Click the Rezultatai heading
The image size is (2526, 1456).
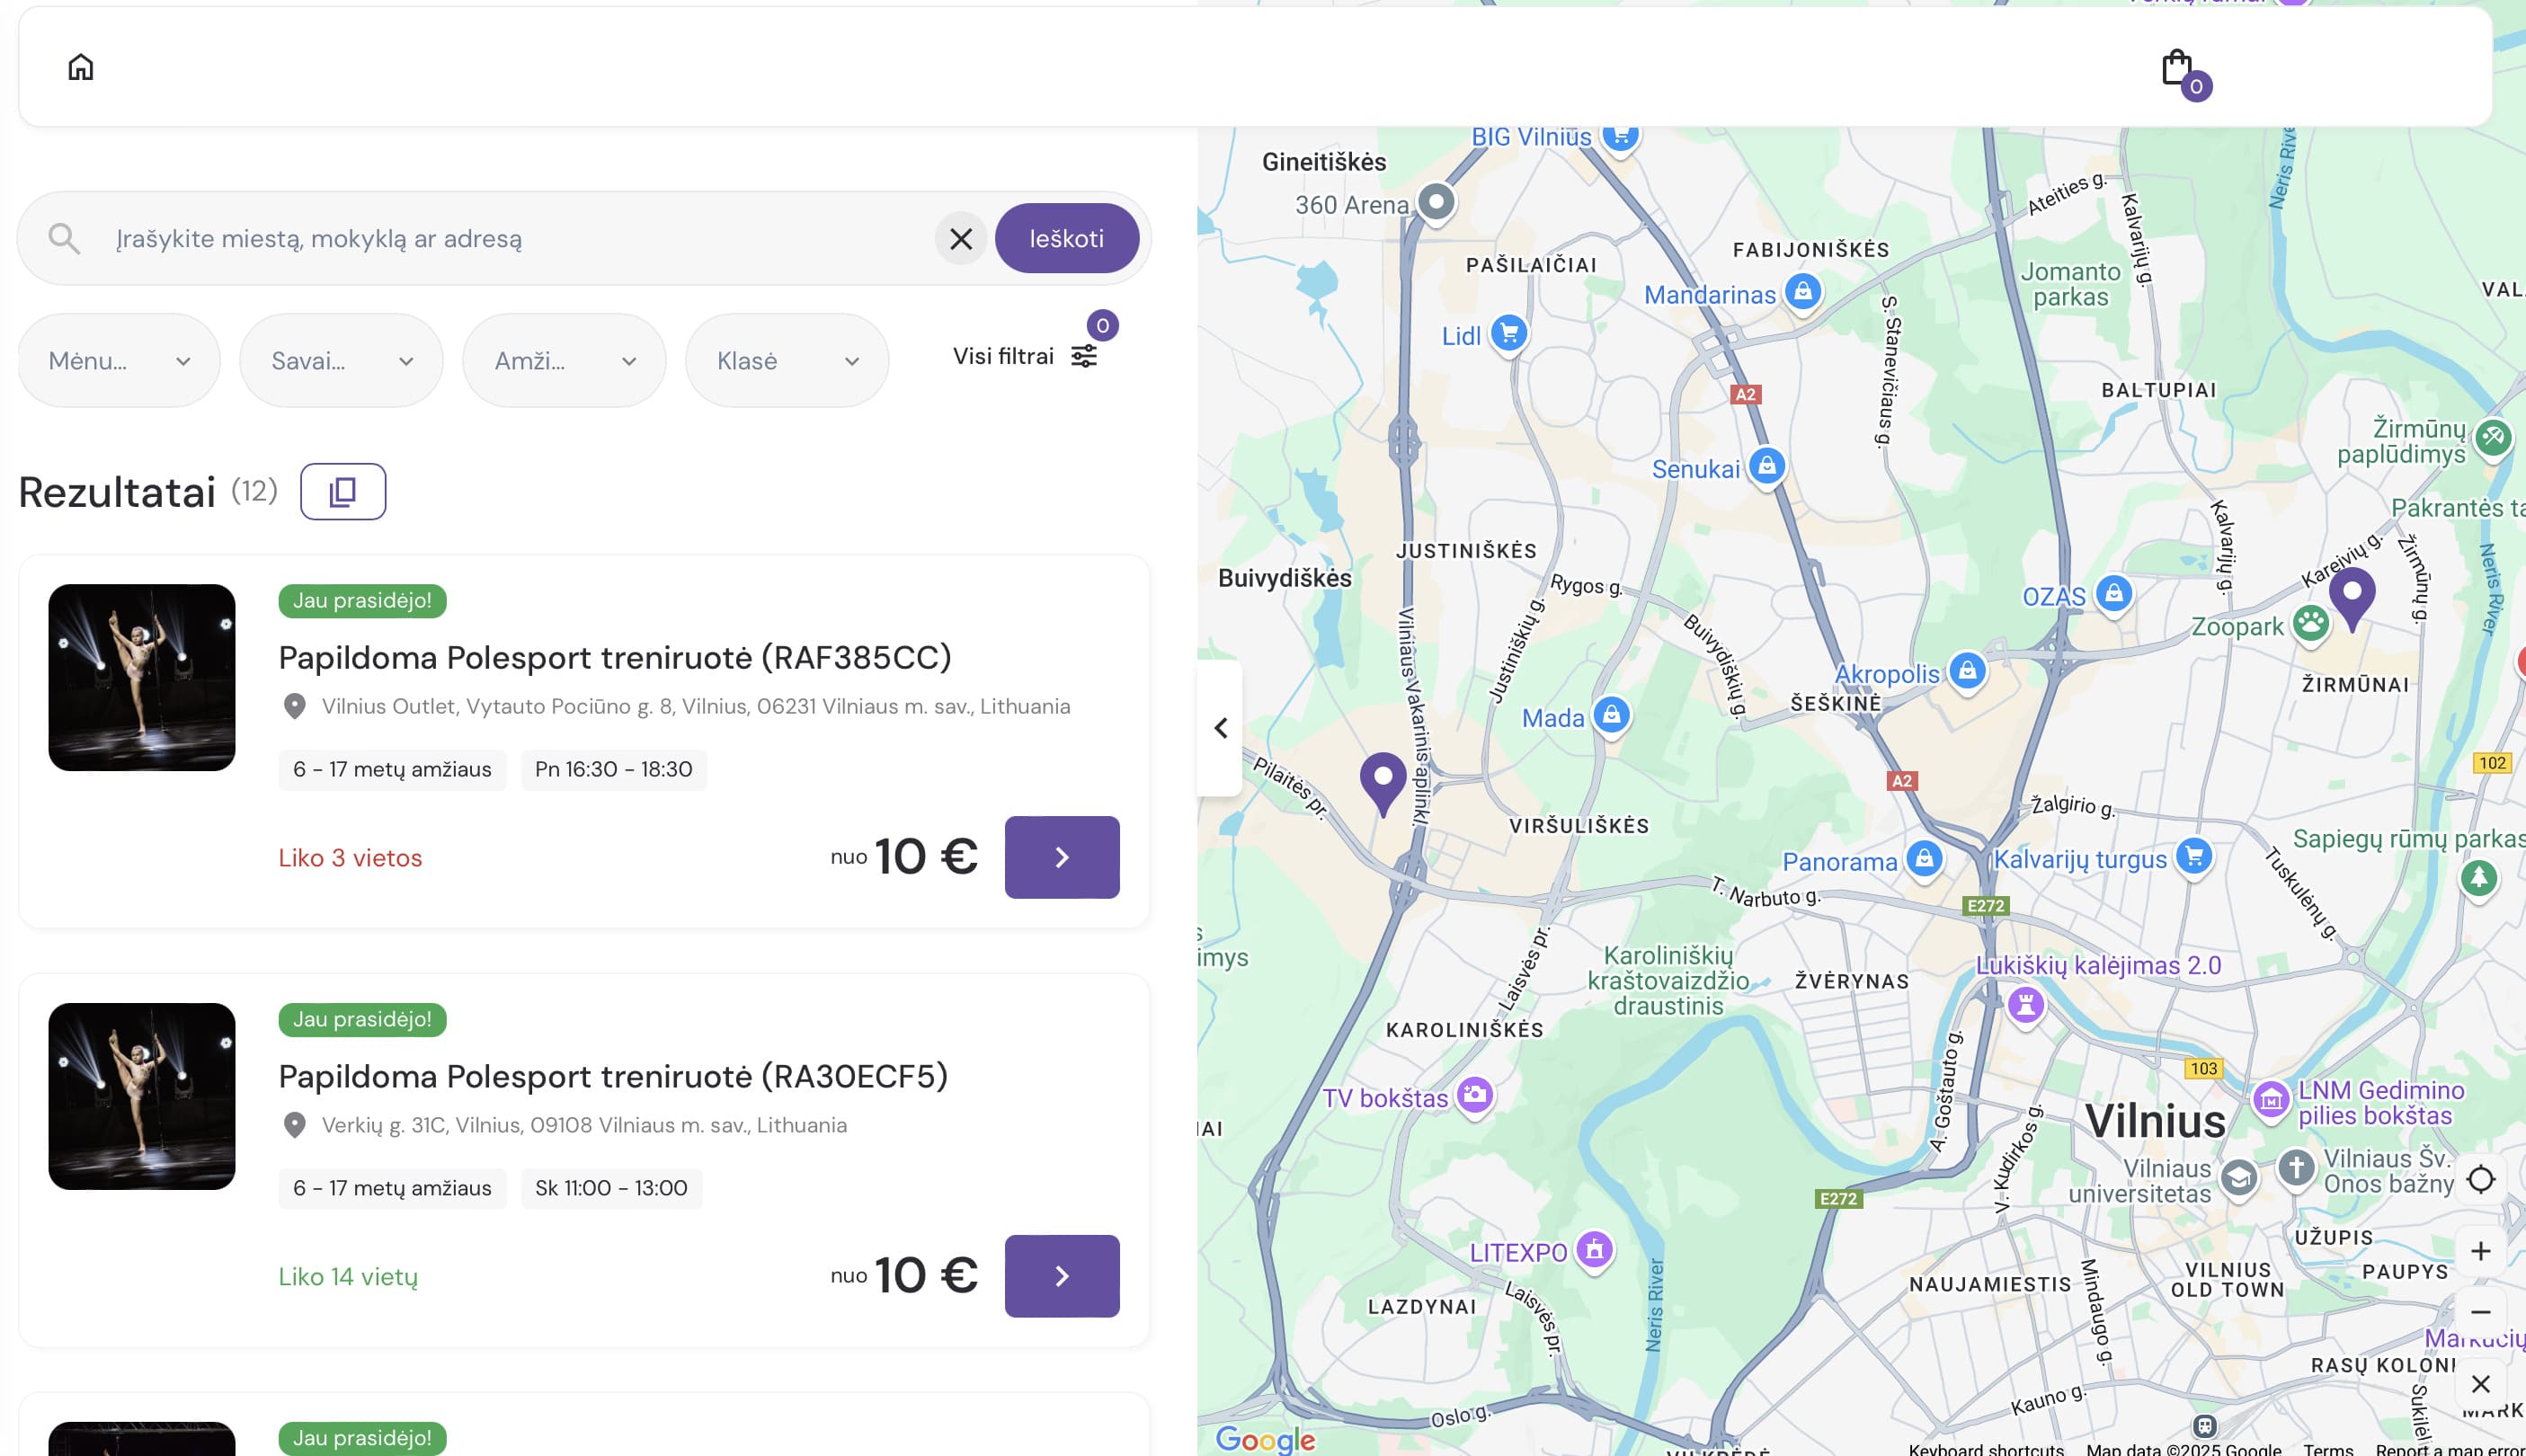click(117, 492)
